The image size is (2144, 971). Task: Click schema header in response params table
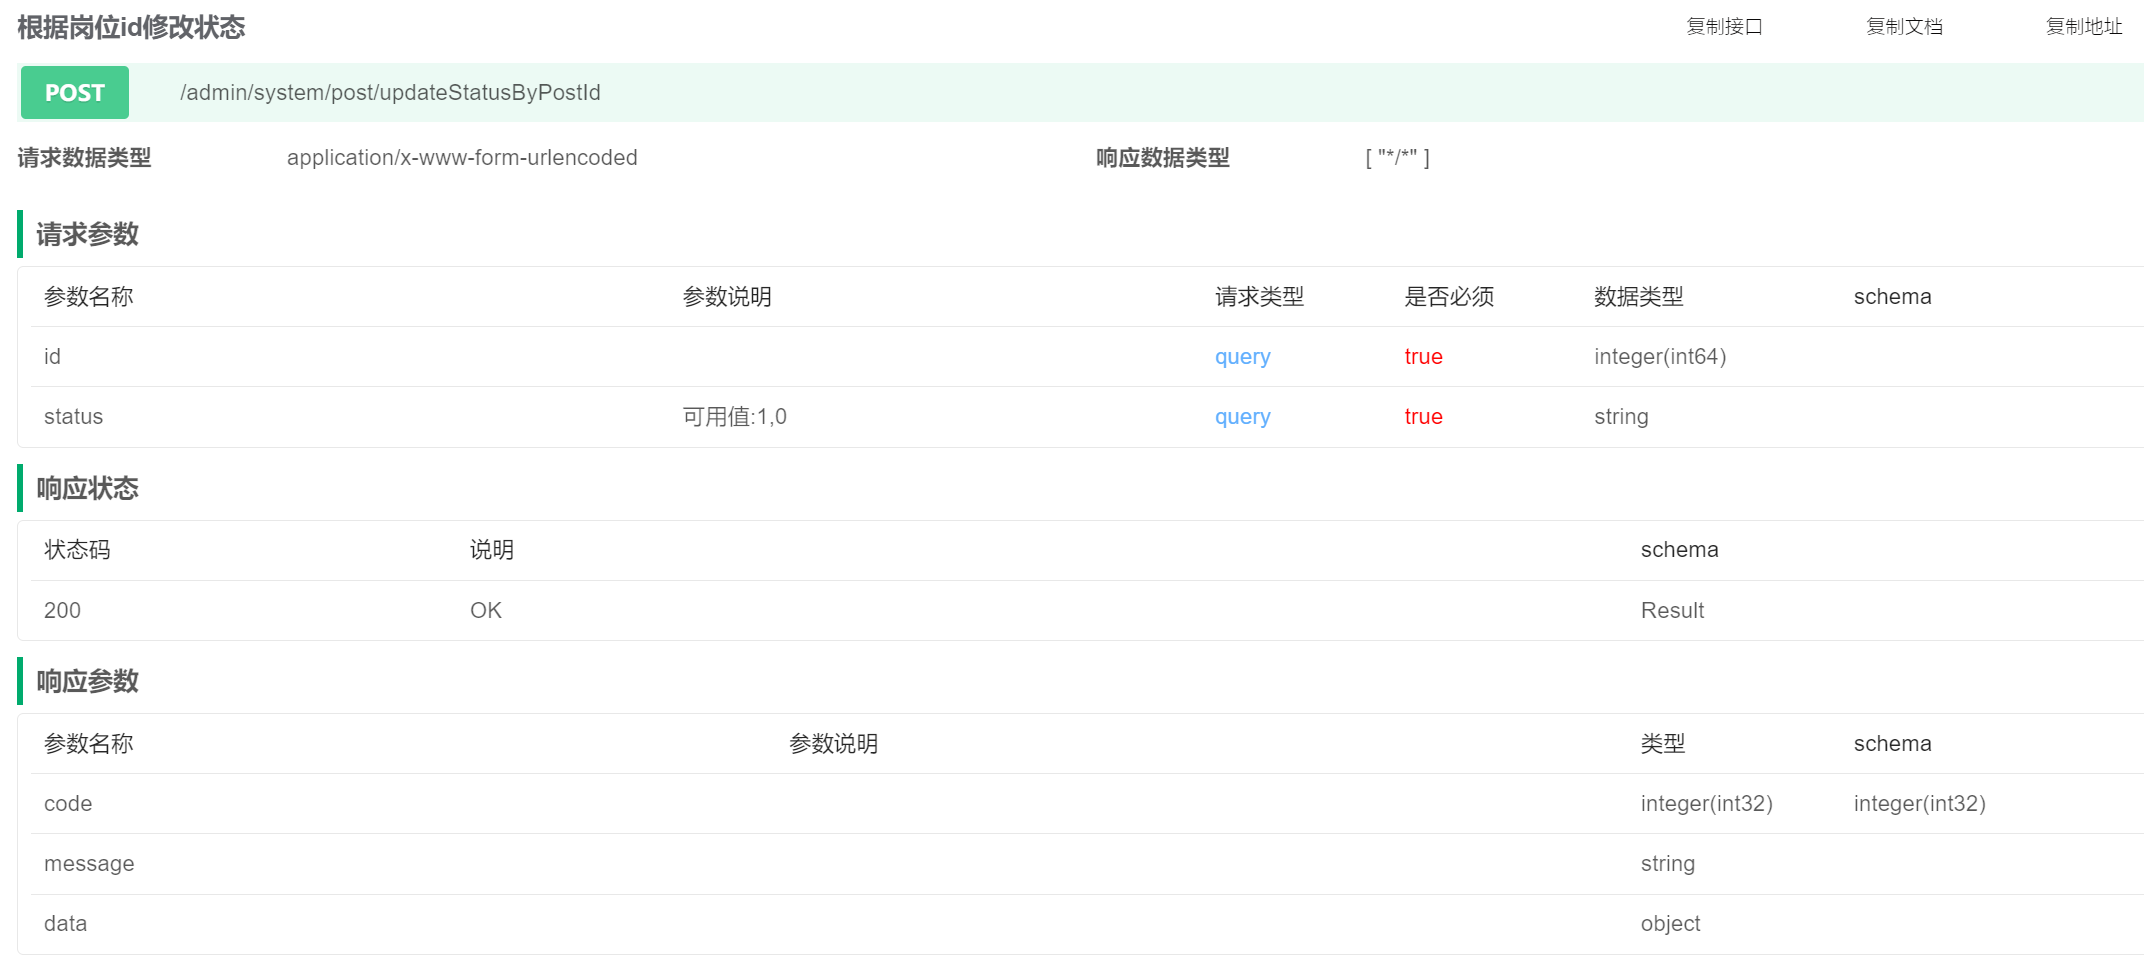1893,744
